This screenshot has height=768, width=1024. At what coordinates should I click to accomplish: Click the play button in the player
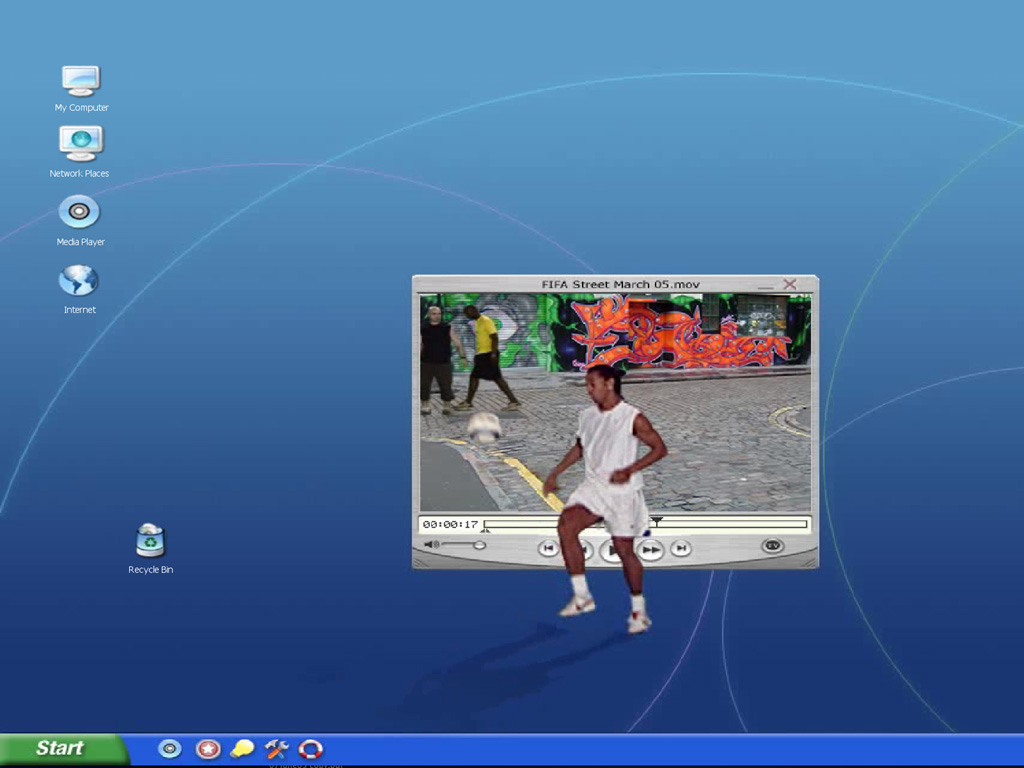[x=611, y=551]
